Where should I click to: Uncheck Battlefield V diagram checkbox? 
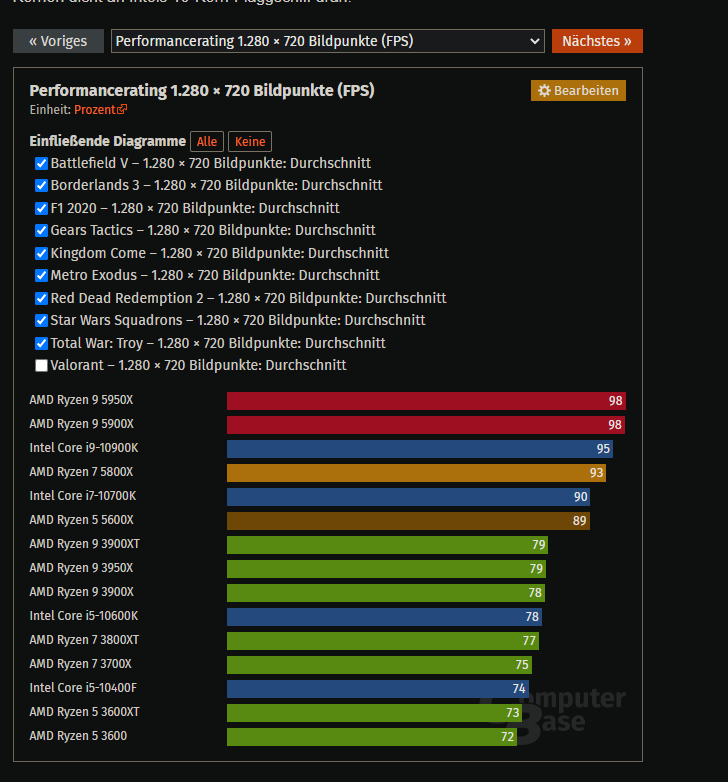coord(41,164)
